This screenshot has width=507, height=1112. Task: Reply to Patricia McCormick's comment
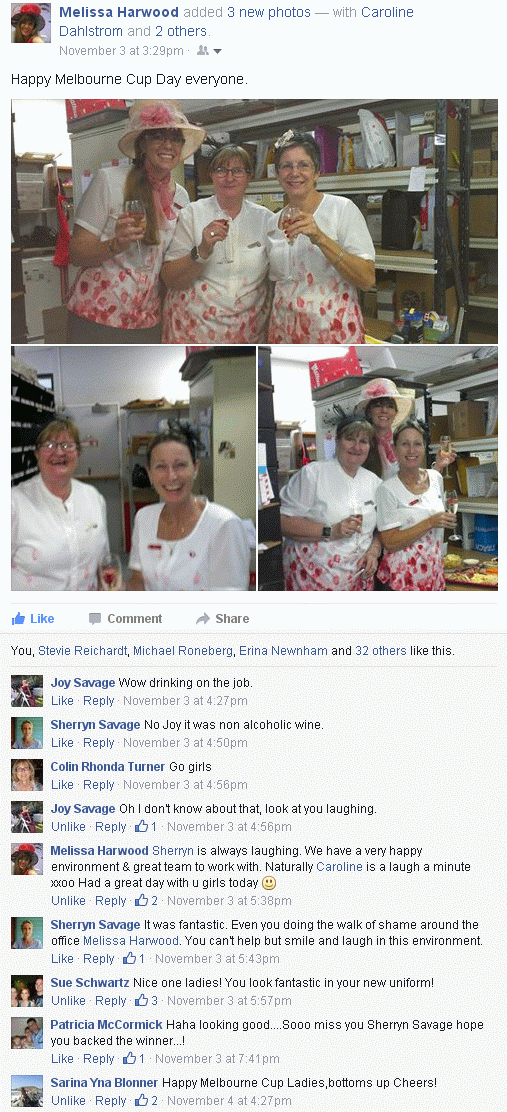click(x=99, y=1059)
